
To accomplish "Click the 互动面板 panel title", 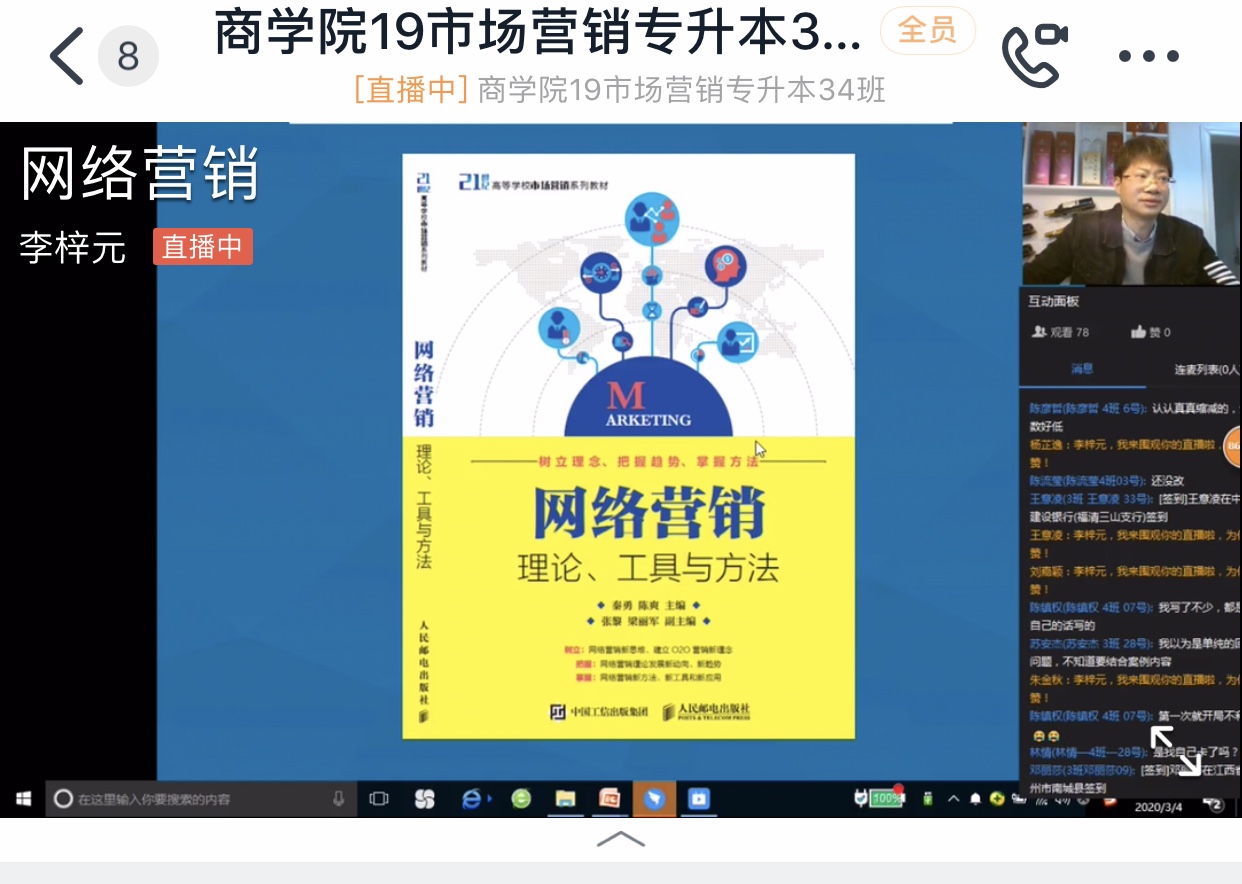I will click(1054, 301).
